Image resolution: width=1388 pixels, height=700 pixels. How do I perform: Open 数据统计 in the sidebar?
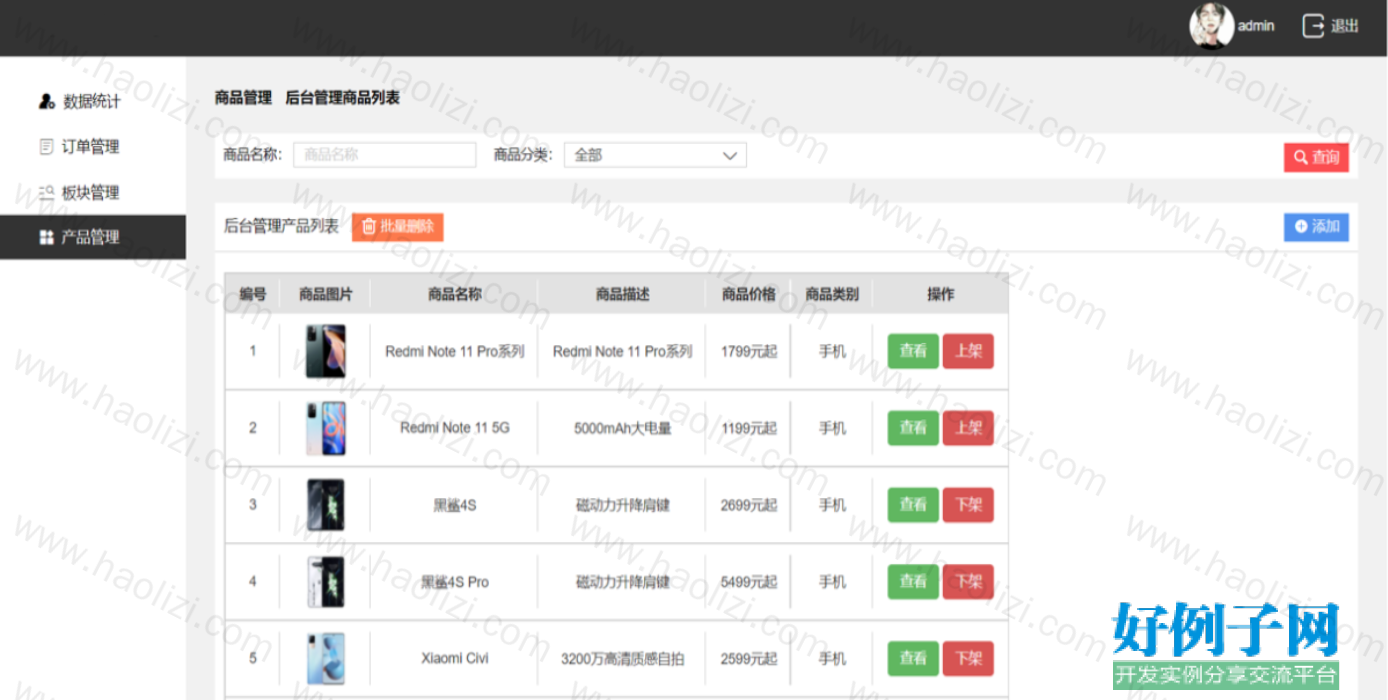click(92, 101)
